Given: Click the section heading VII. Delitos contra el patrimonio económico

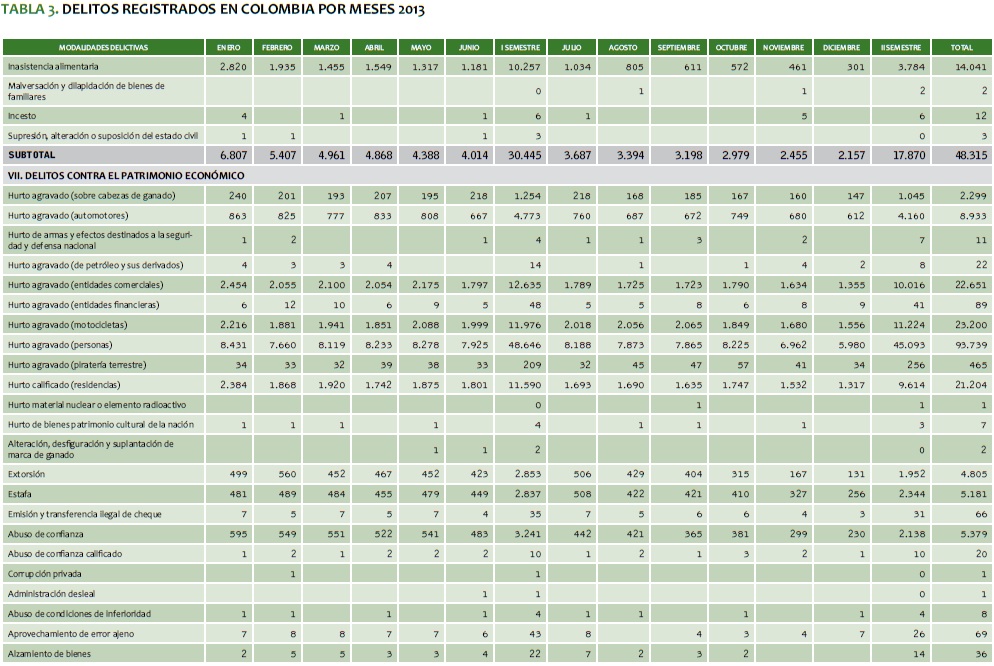Looking at the screenshot, I should 125,175.
